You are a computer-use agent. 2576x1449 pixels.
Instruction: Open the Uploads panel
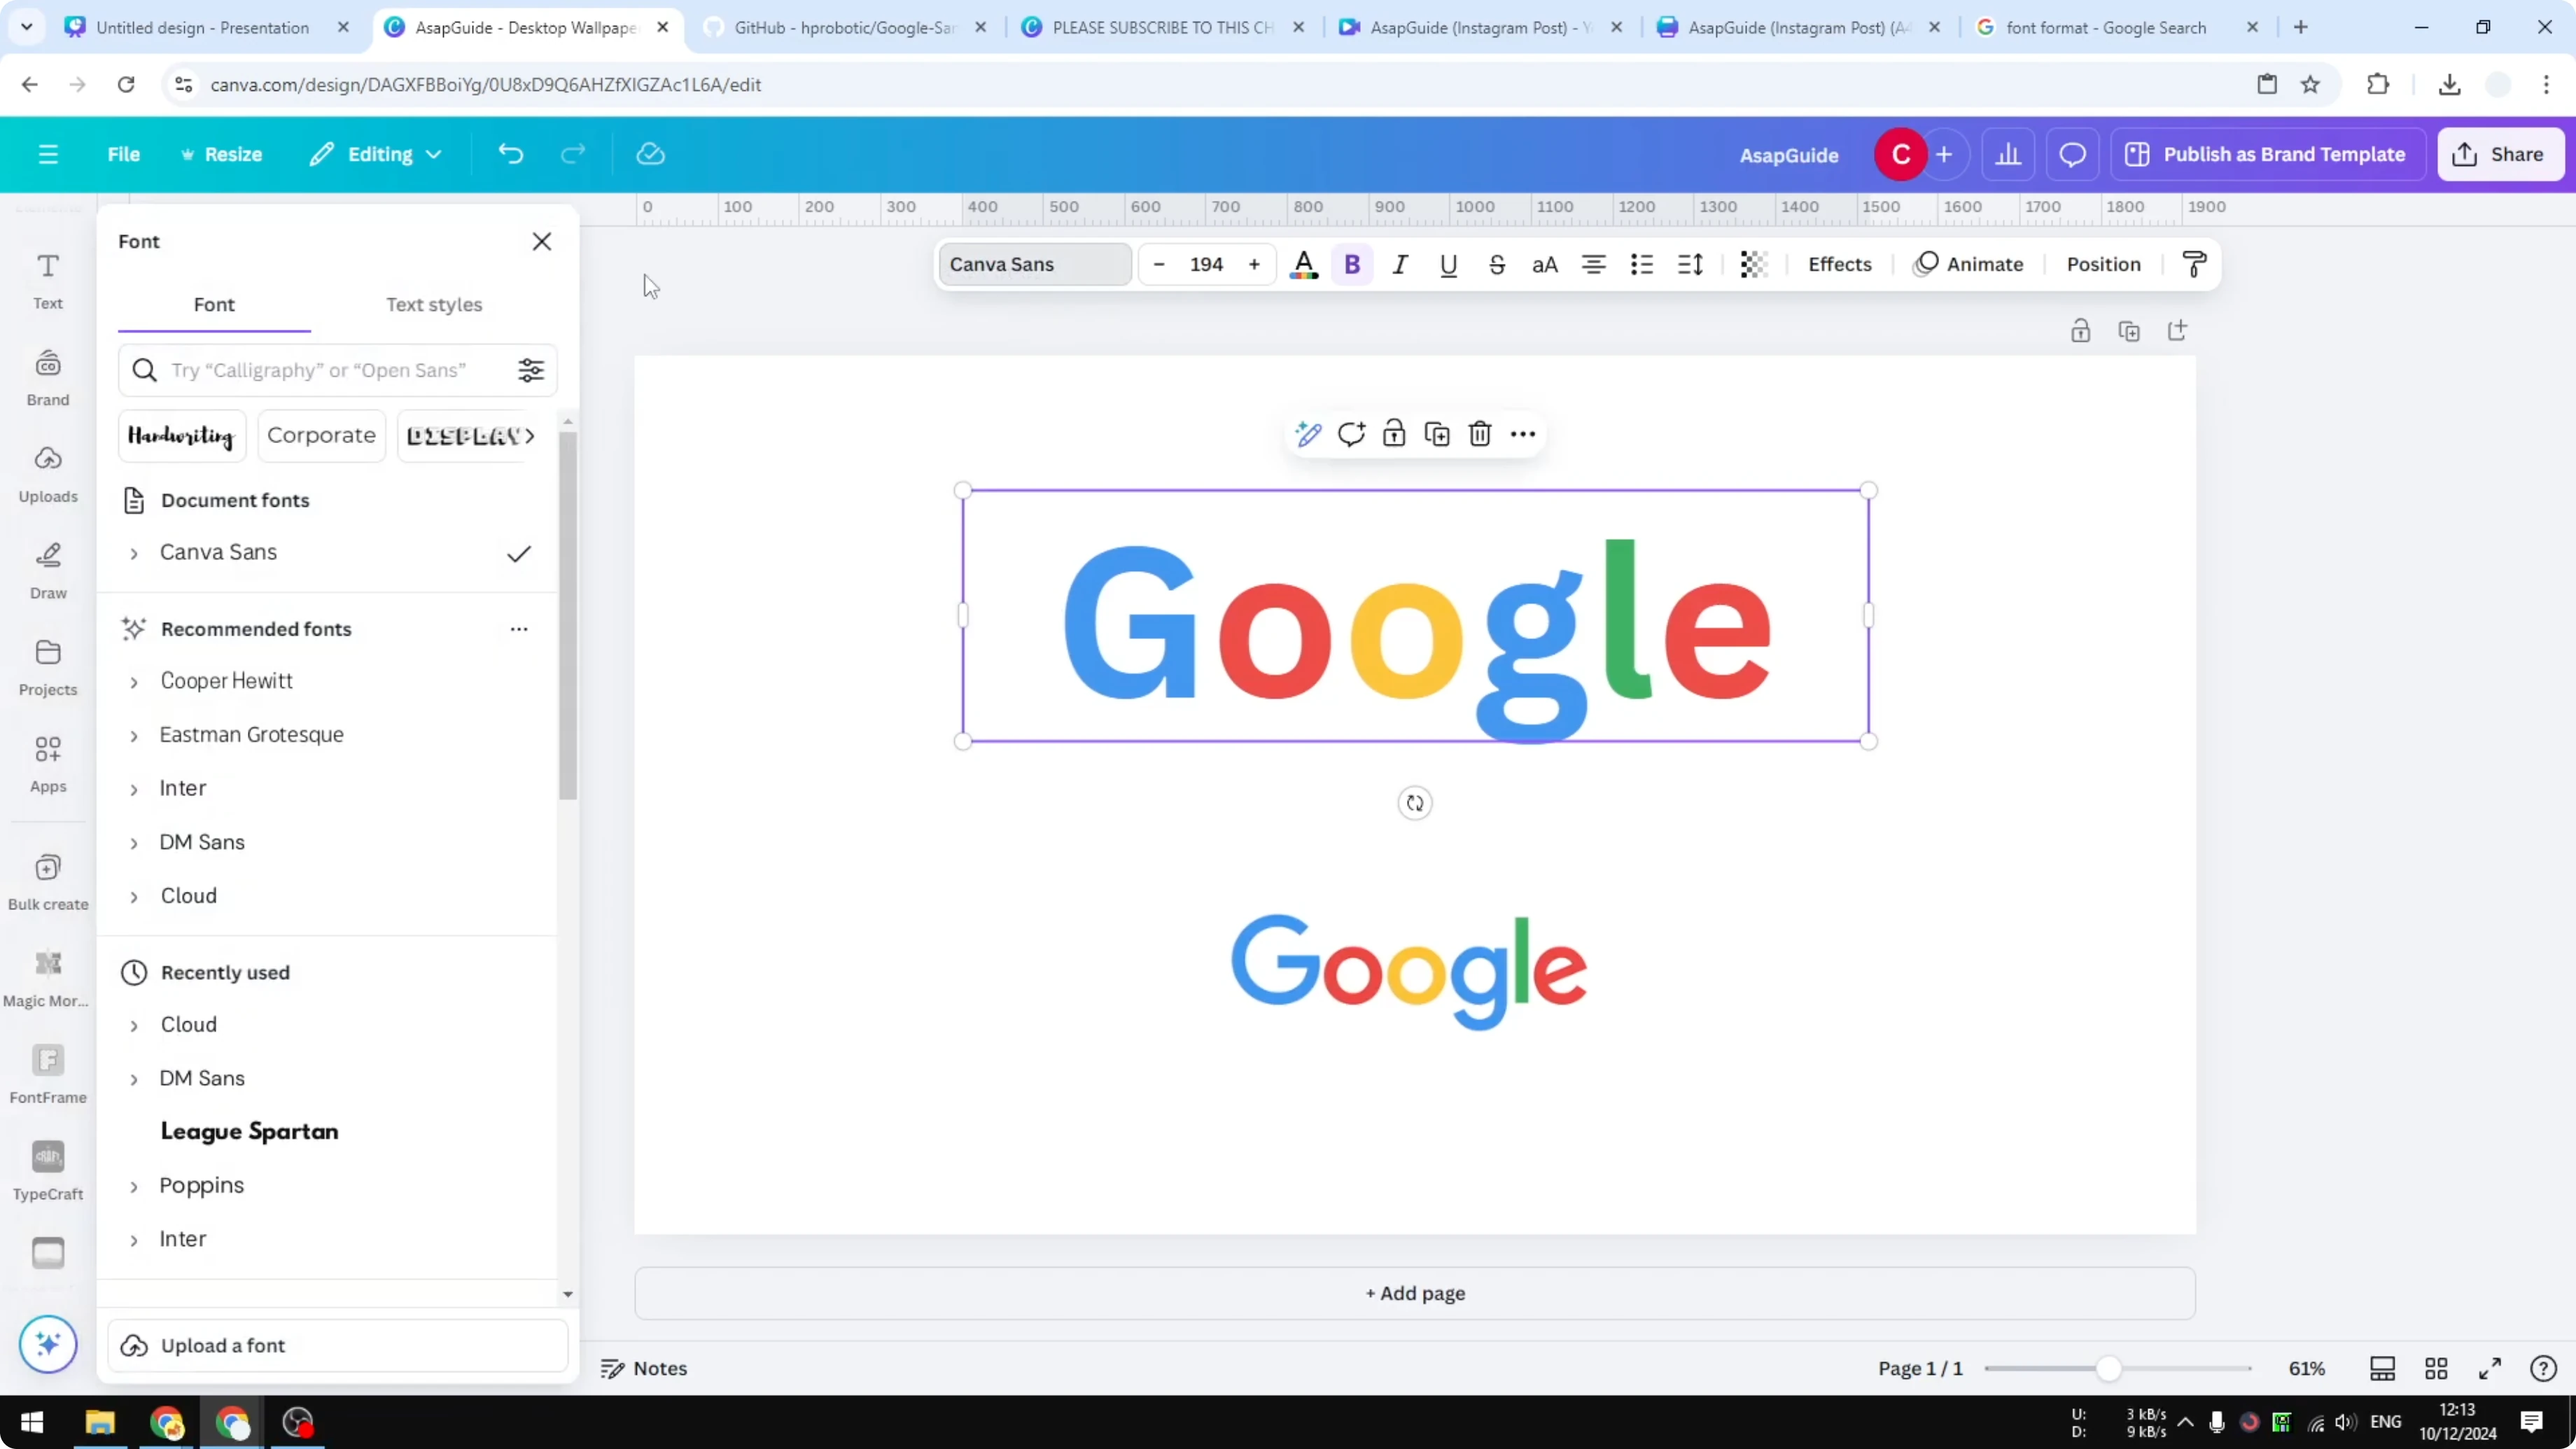pos(47,473)
